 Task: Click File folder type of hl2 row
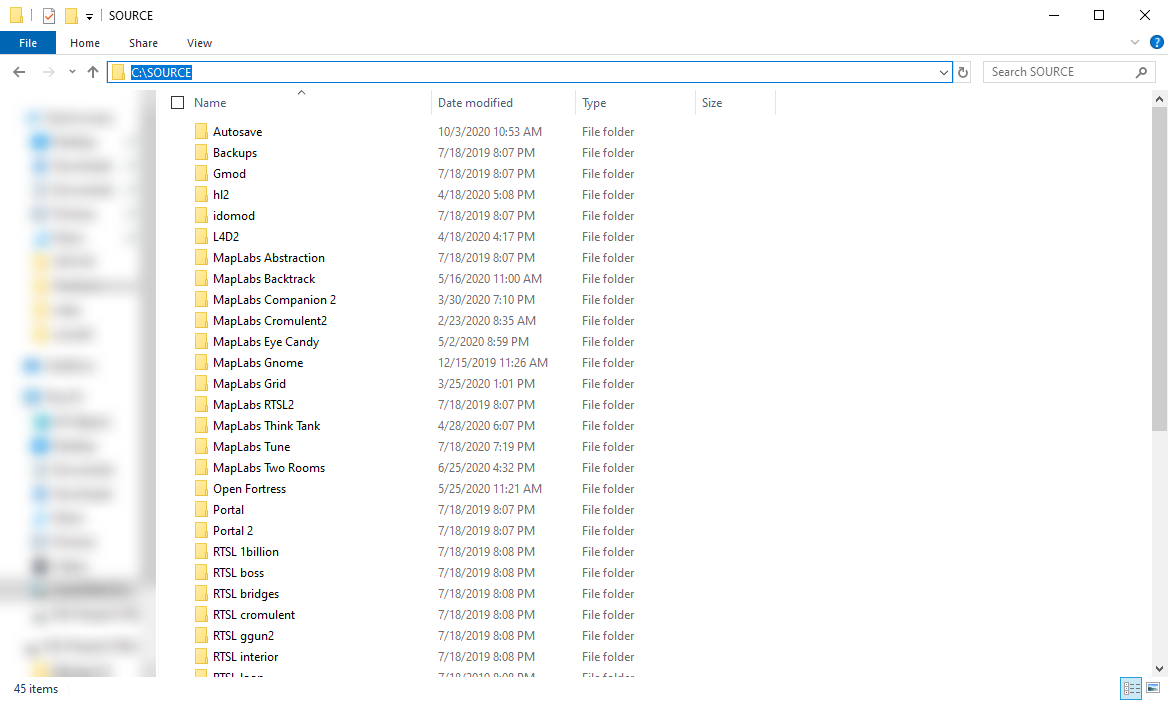point(608,194)
